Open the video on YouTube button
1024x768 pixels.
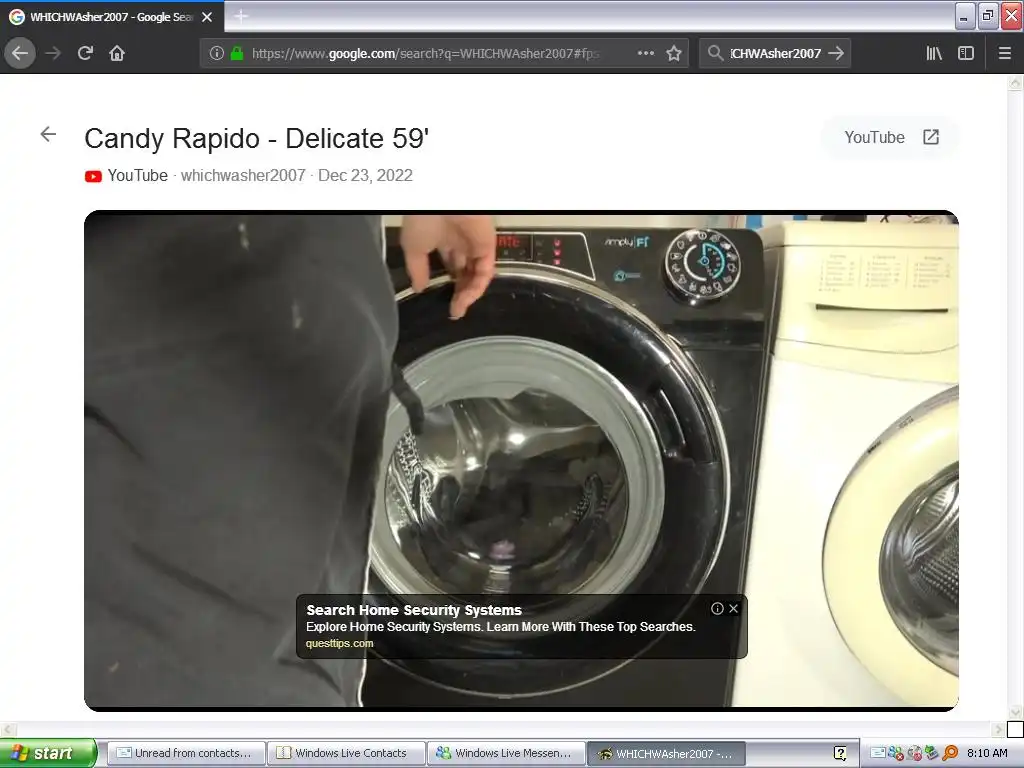(x=891, y=137)
